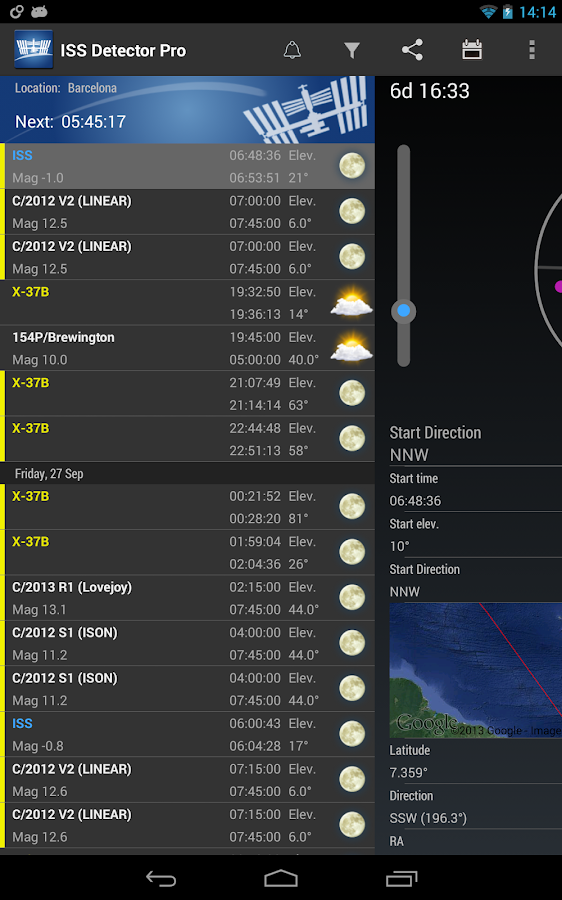Select the X-37B pass at 22:44:48
This screenshot has width=562, height=900.
187,439
